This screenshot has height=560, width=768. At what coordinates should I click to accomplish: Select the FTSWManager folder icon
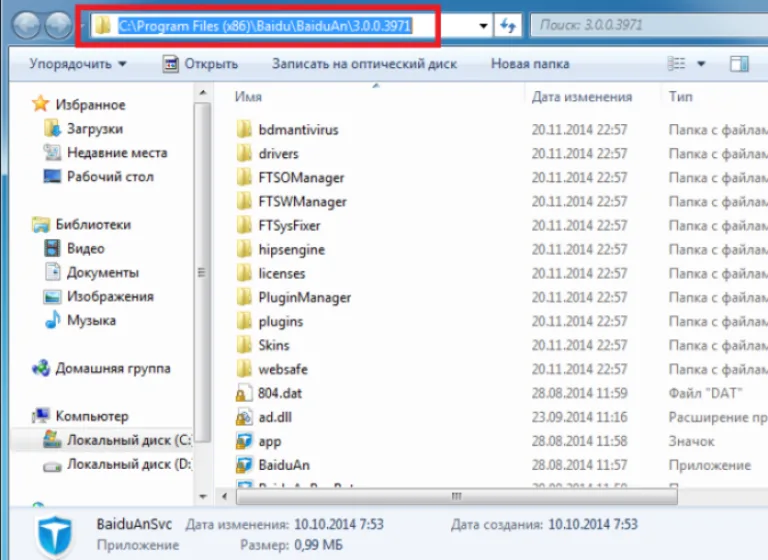click(x=244, y=201)
